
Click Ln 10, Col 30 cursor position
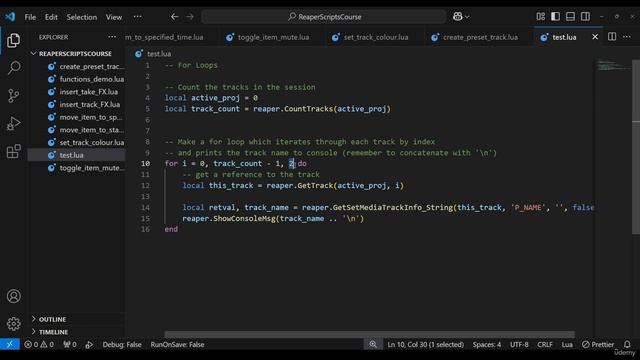coord(426,344)
